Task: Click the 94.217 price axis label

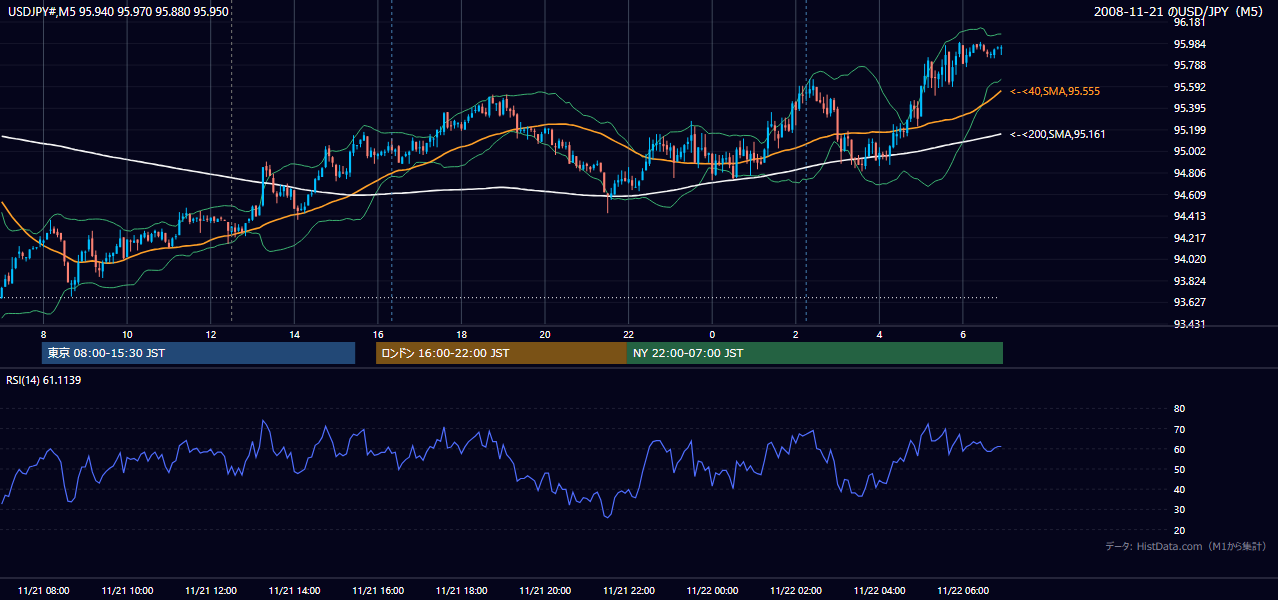Action: click(1189, 238)
